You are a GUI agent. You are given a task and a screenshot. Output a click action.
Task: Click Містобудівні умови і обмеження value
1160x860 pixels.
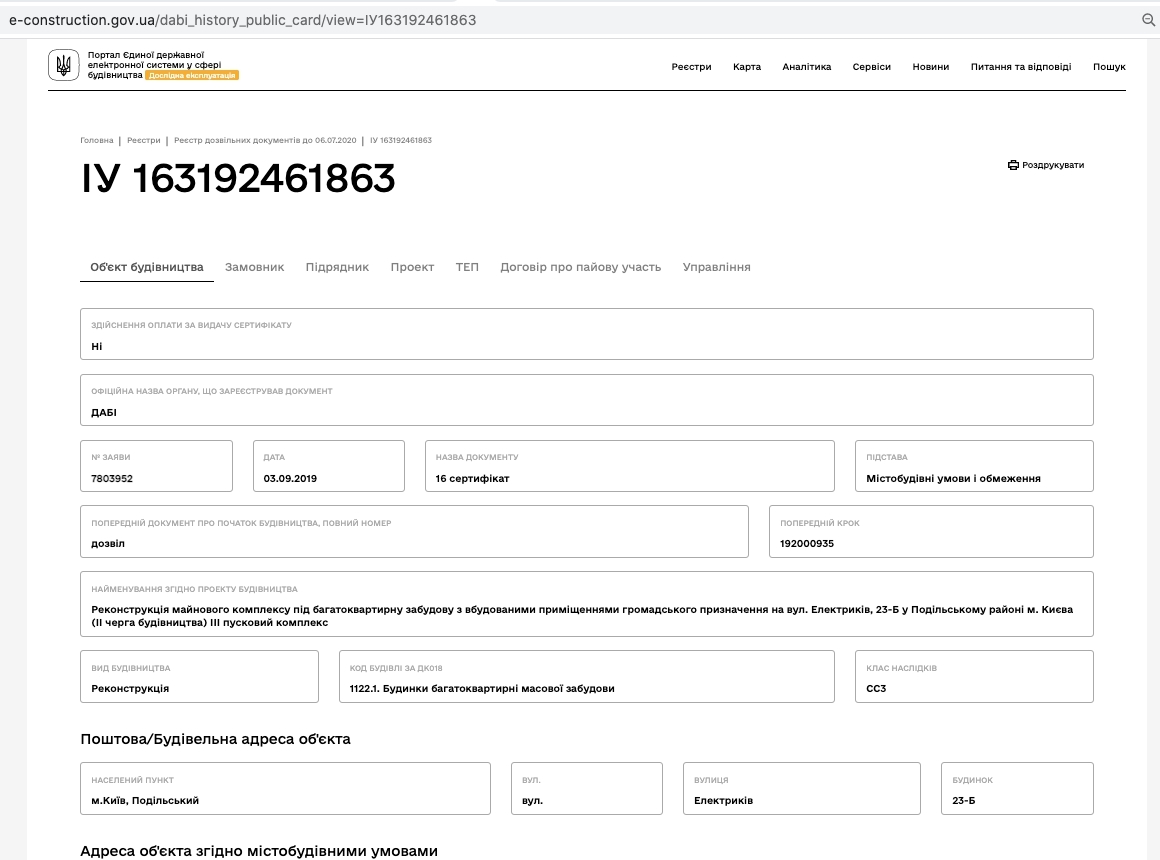(953, 478)
